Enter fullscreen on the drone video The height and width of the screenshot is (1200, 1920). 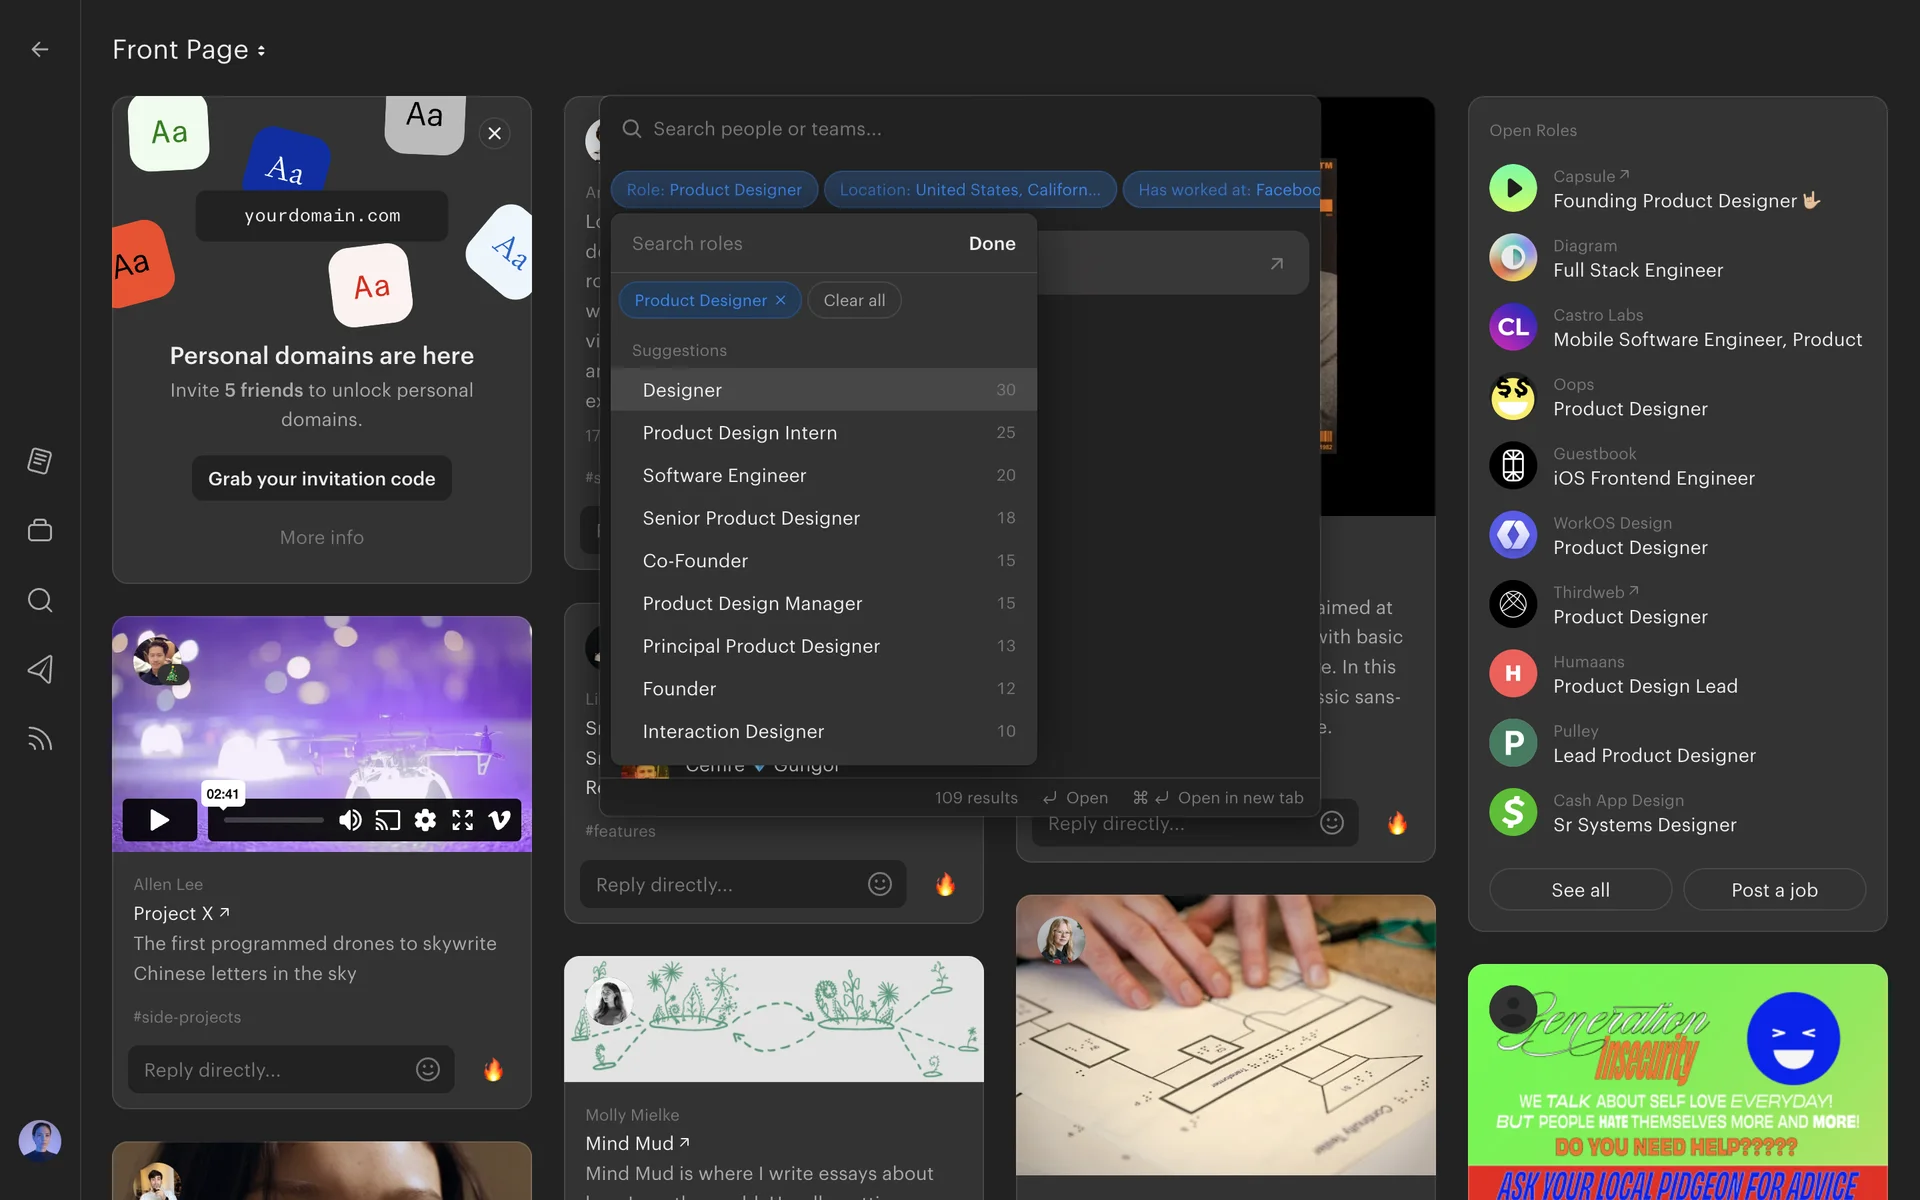(462, 820)
